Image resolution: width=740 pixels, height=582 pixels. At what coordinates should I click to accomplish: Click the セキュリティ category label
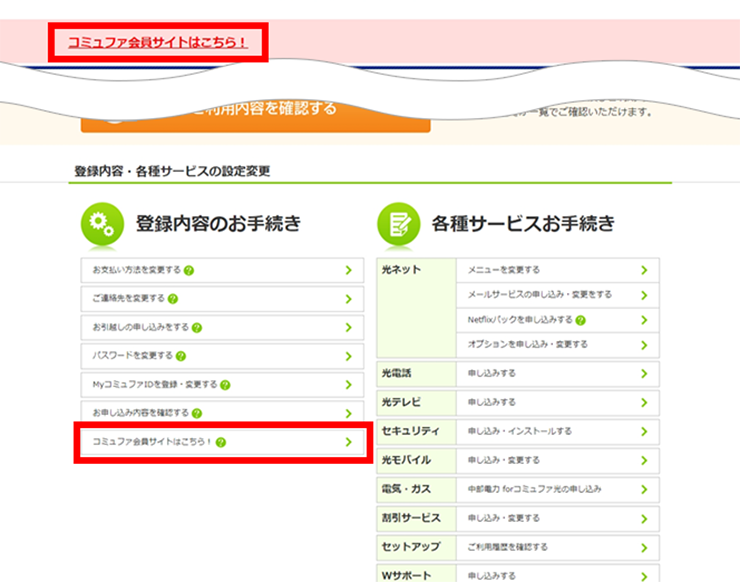pyautogui.click(x=410, y=431)
